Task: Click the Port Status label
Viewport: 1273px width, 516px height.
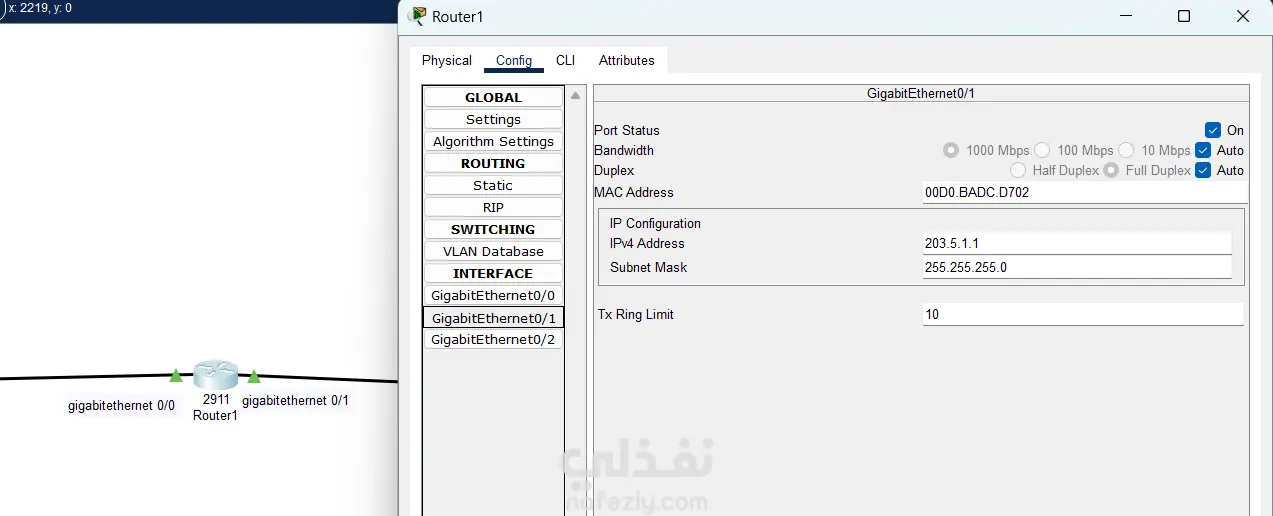Action: tap(627, 130)
